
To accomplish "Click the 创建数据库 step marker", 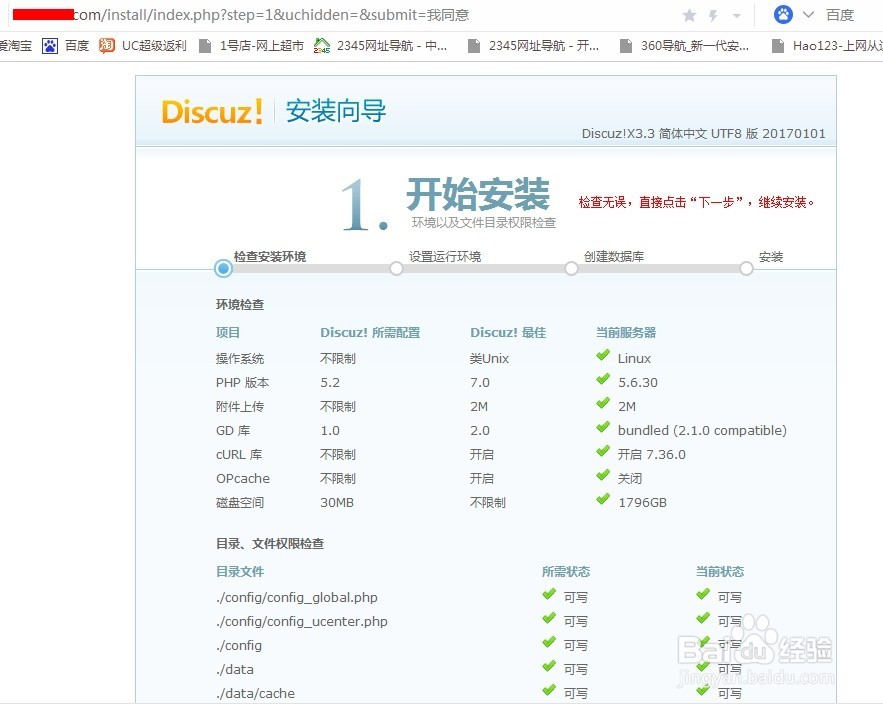I will pos(571,269).
